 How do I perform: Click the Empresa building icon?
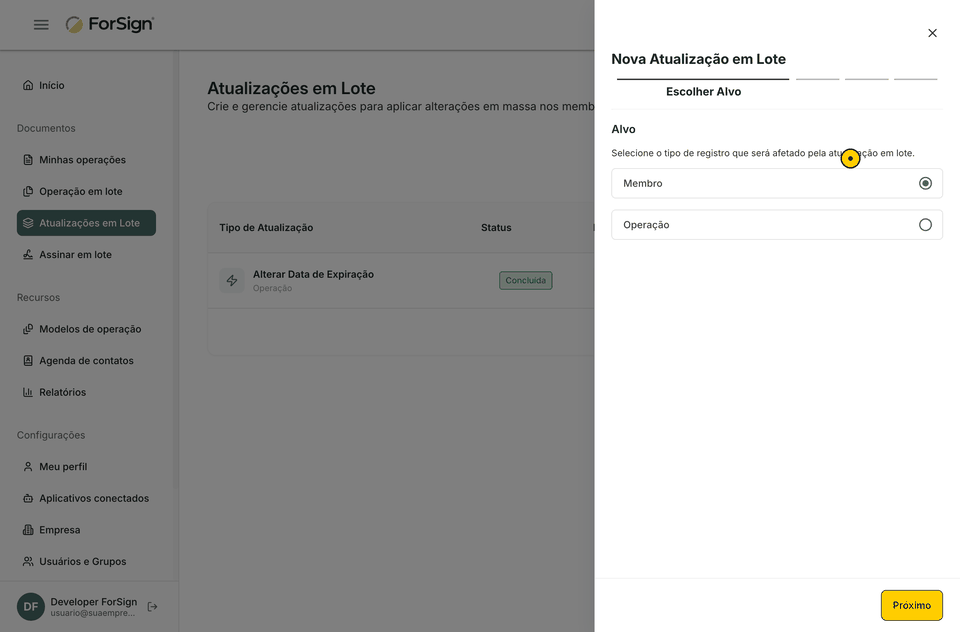coord(28,530)
